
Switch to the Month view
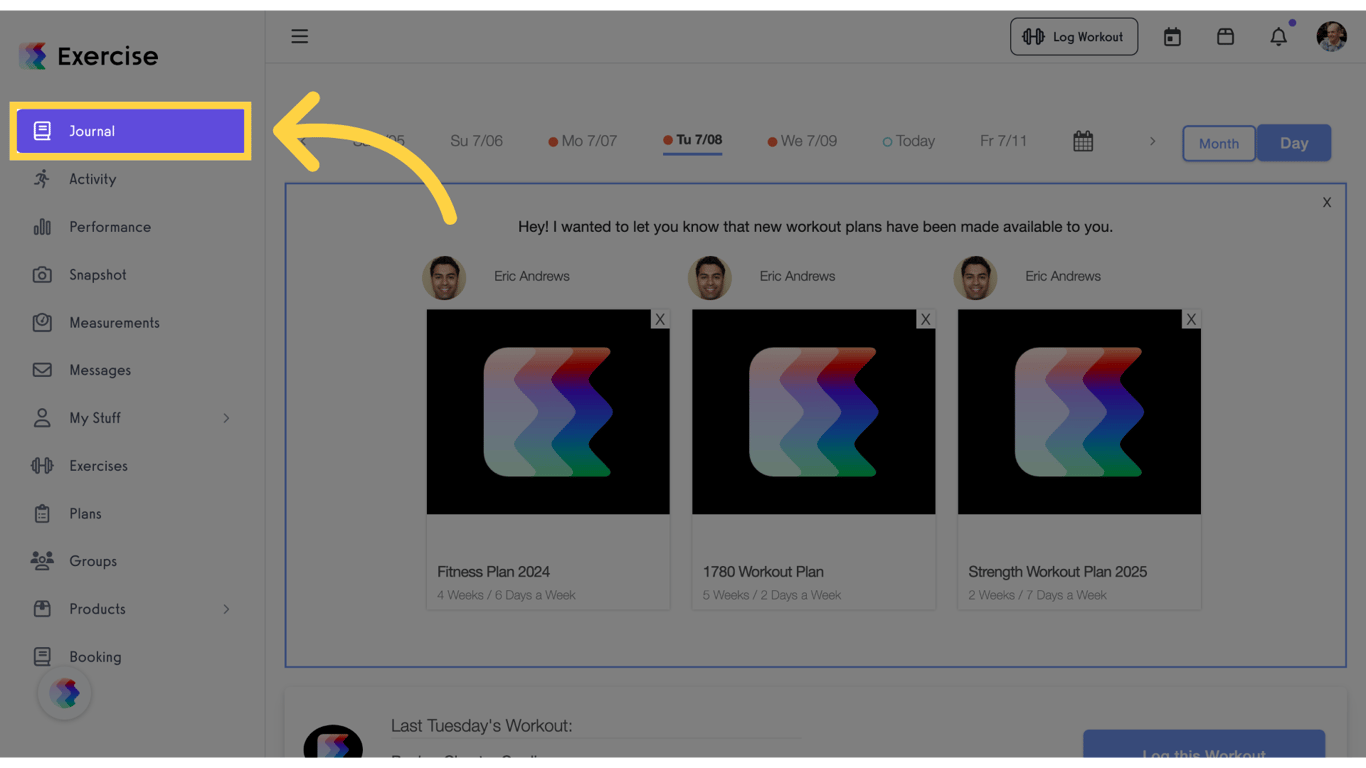tap(1218, 142)
